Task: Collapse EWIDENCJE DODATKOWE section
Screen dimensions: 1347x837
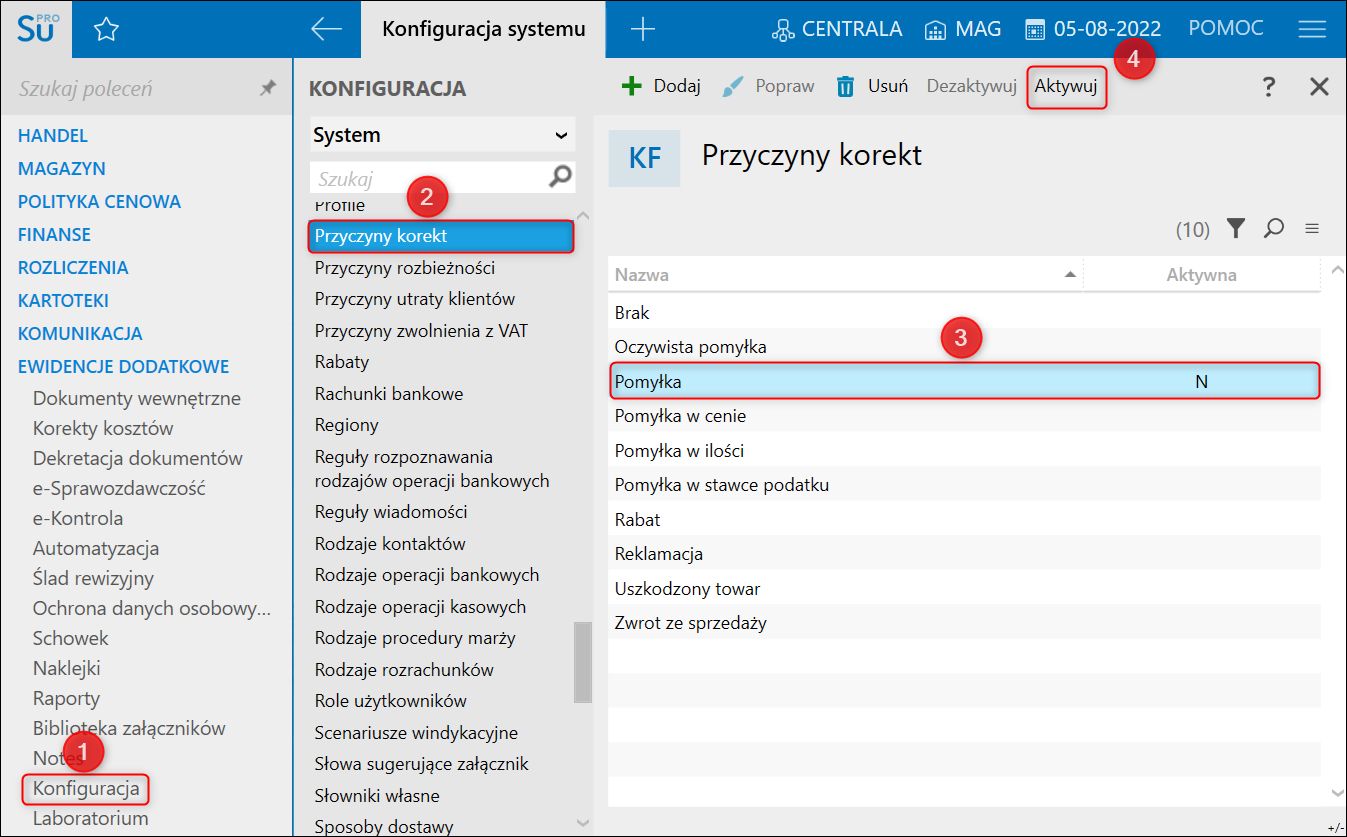Action: coord(123,366)
